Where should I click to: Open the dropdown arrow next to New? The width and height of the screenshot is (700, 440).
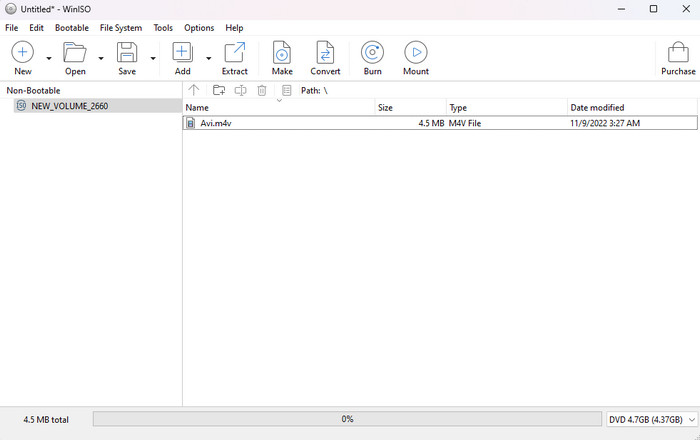49,58
